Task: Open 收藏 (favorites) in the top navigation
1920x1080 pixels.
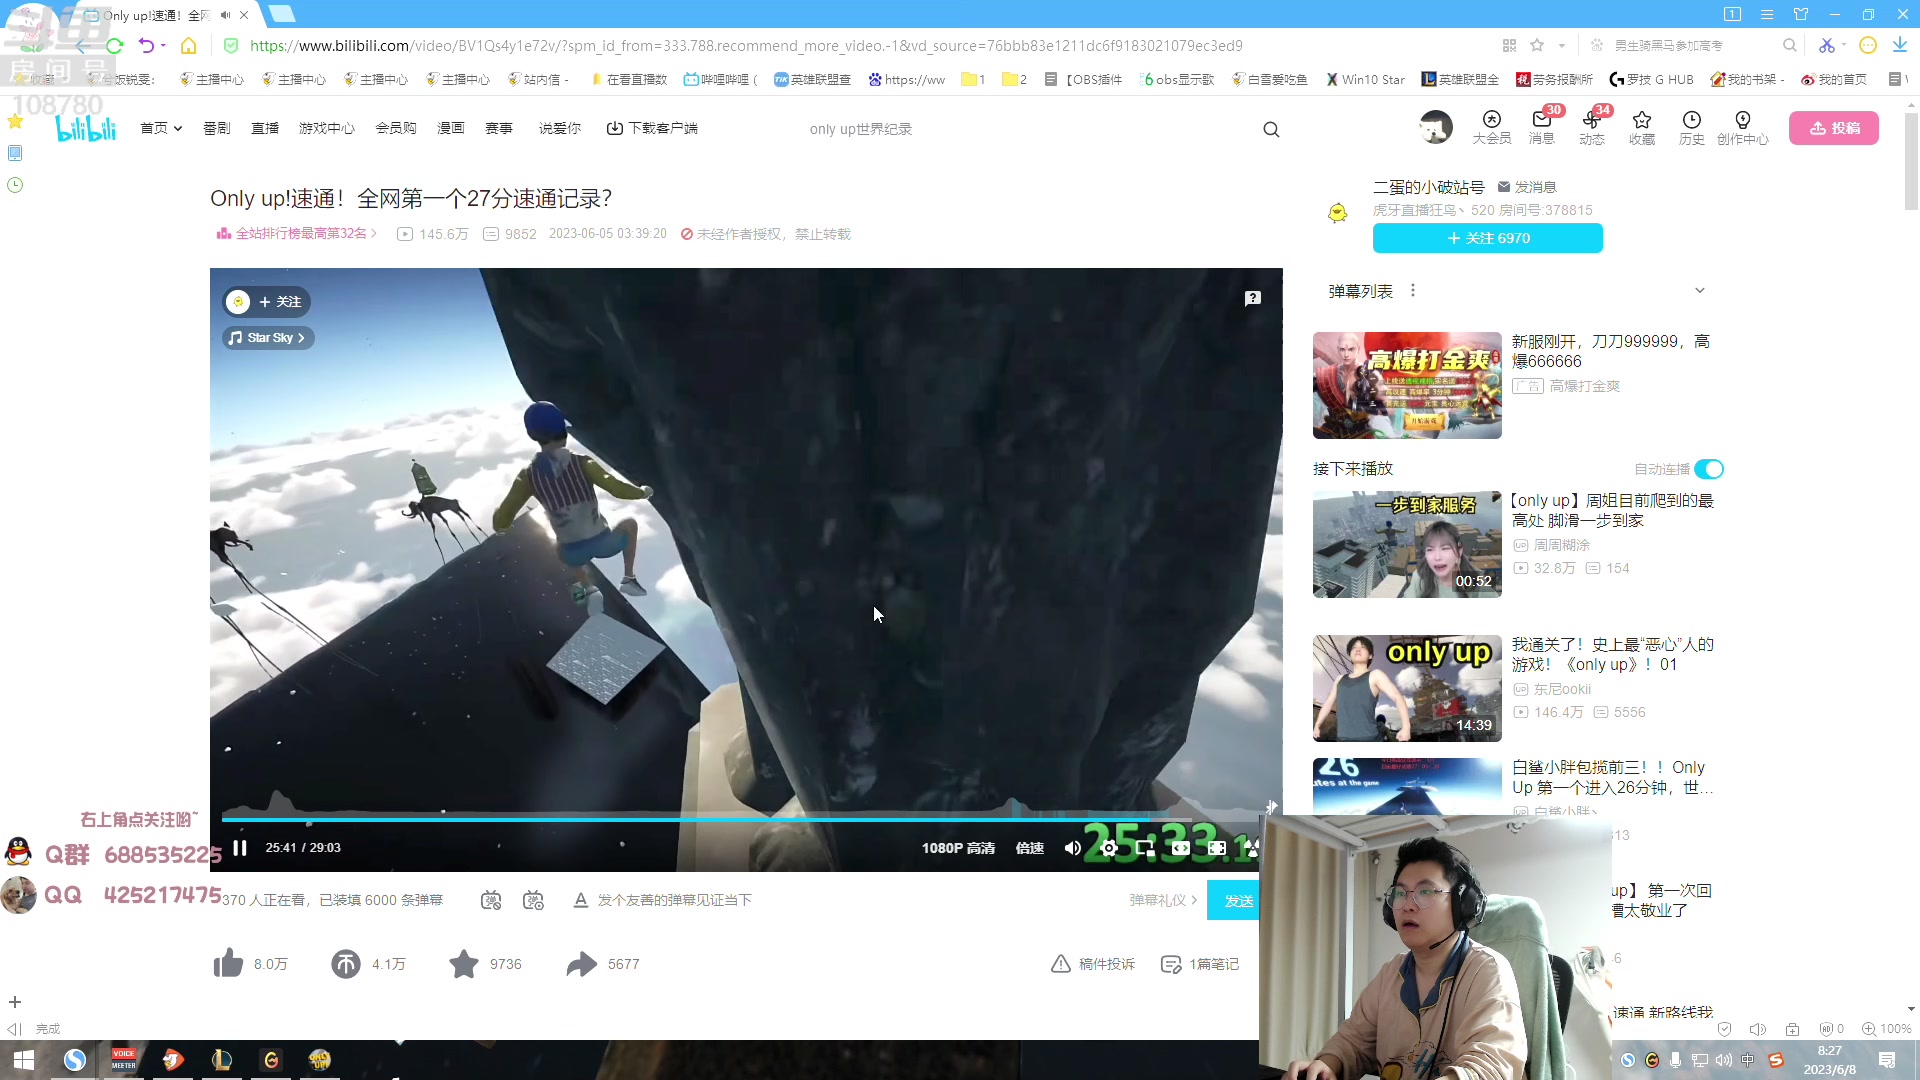Action: (1641, 128)
